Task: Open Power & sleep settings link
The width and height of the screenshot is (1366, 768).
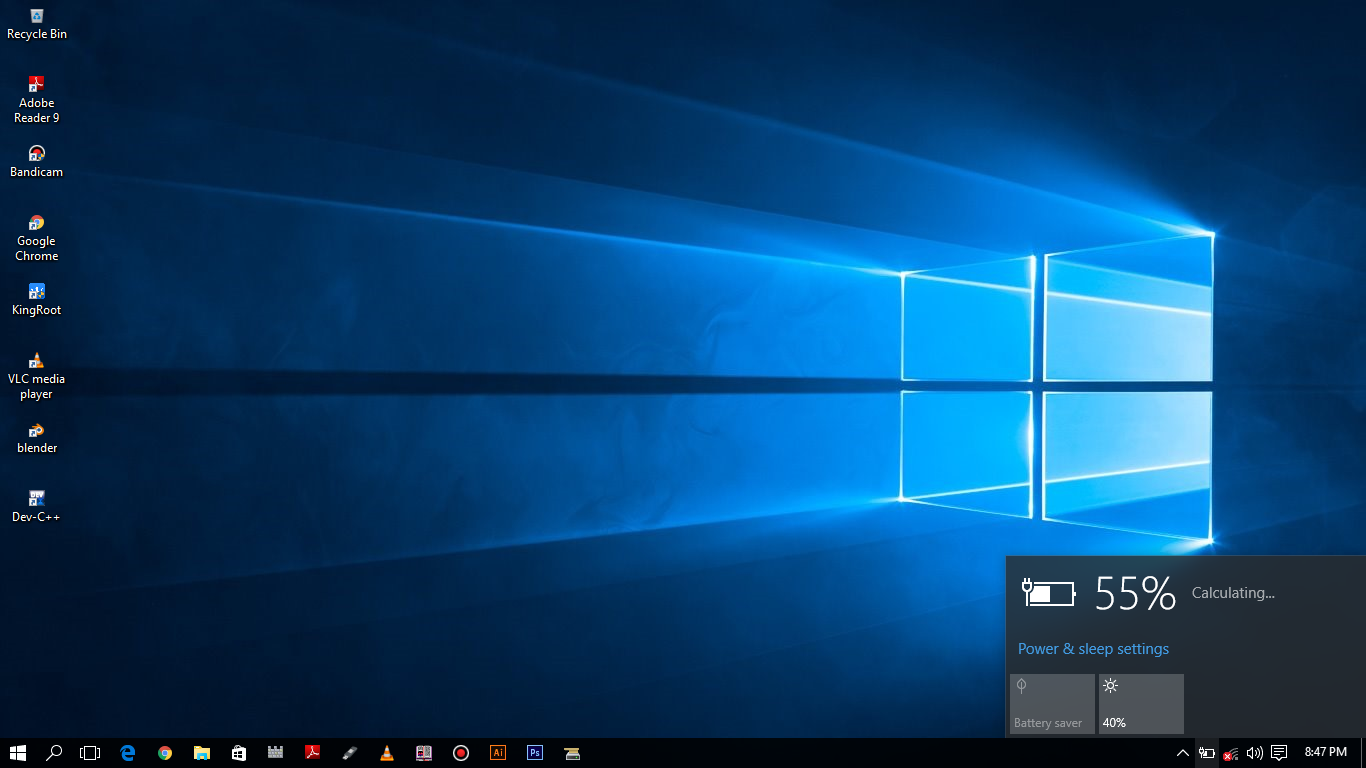Action: click(x=1093, y=649)
